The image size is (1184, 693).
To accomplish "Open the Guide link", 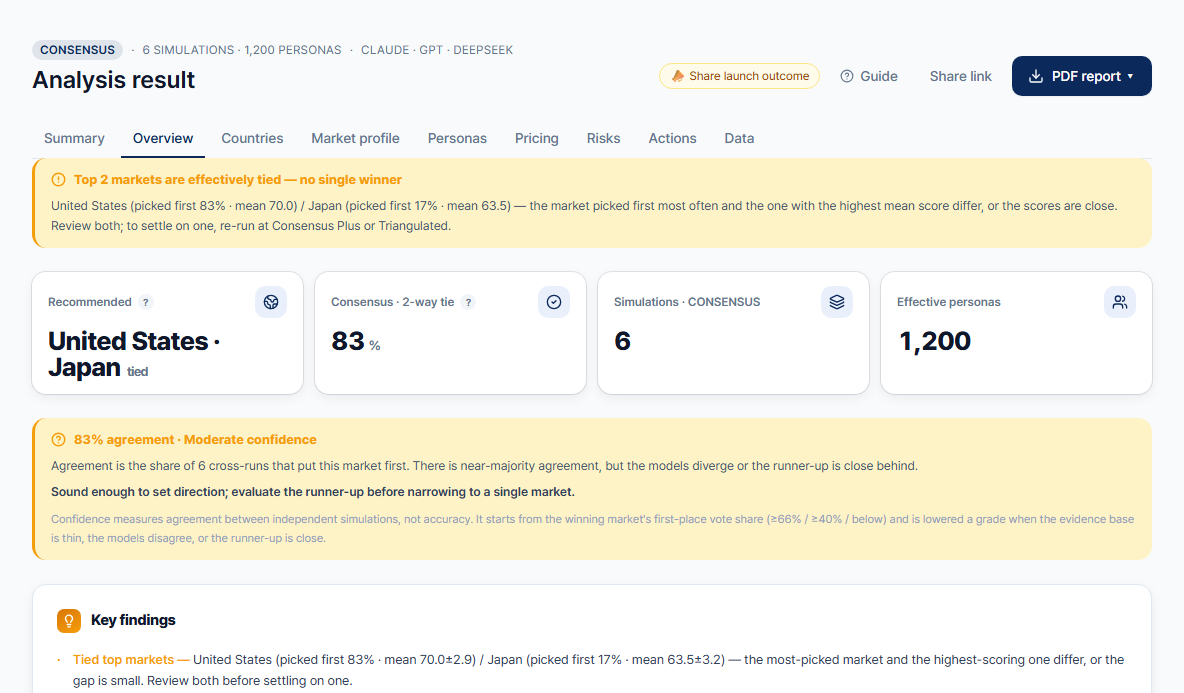I will [869, 76].
